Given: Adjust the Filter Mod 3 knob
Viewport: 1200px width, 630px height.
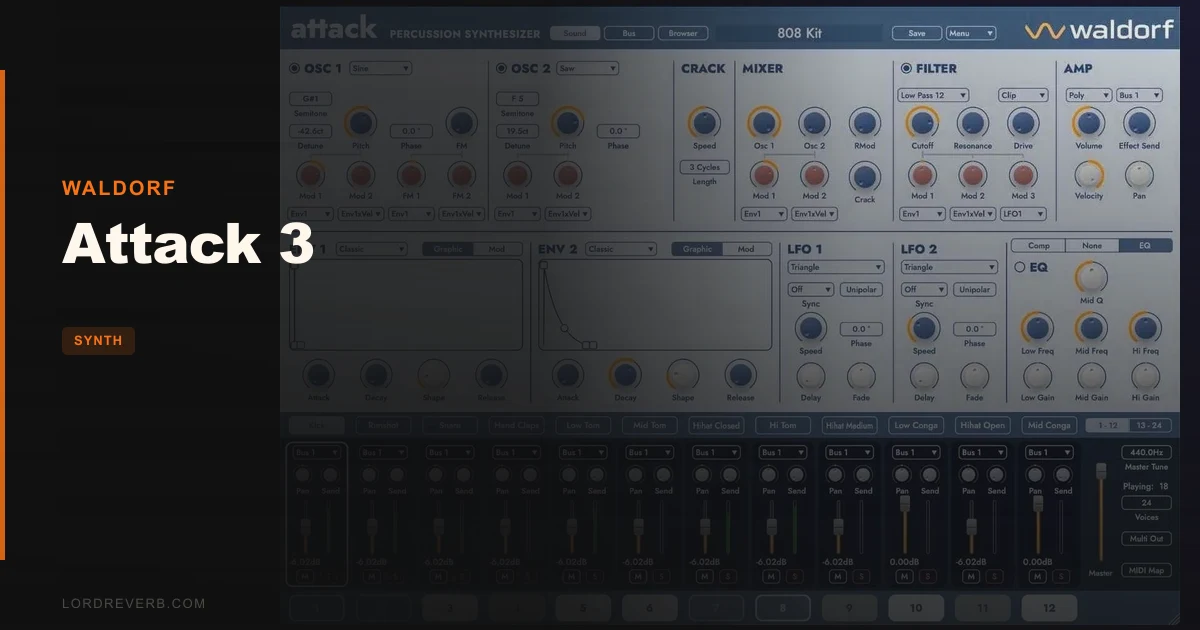Looking at the screenshot, I should click(x=1022, y=175).
